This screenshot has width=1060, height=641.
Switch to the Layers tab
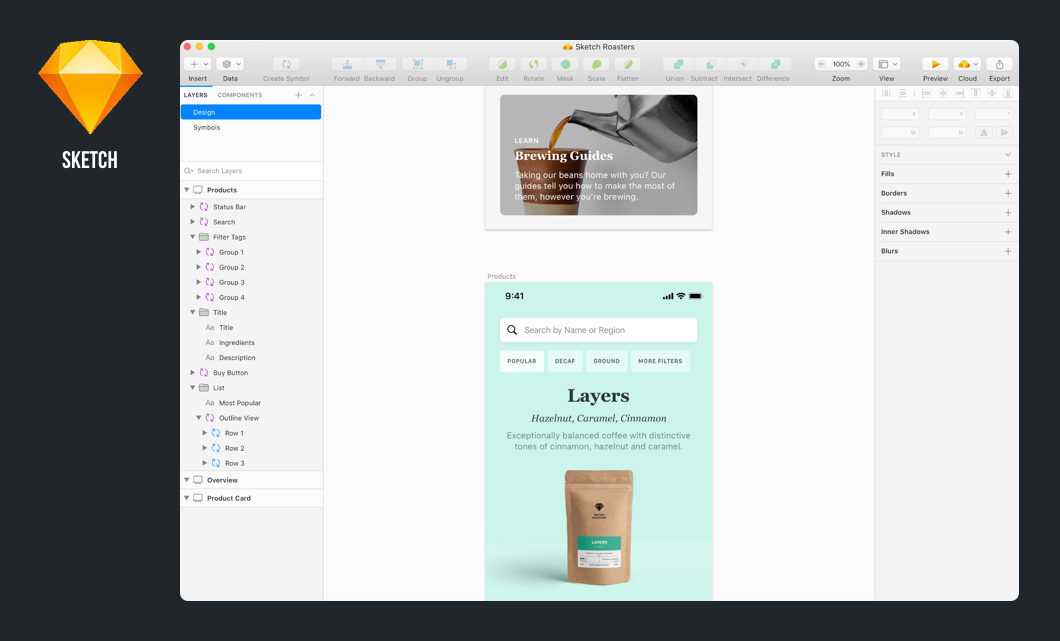click(195, 95)
